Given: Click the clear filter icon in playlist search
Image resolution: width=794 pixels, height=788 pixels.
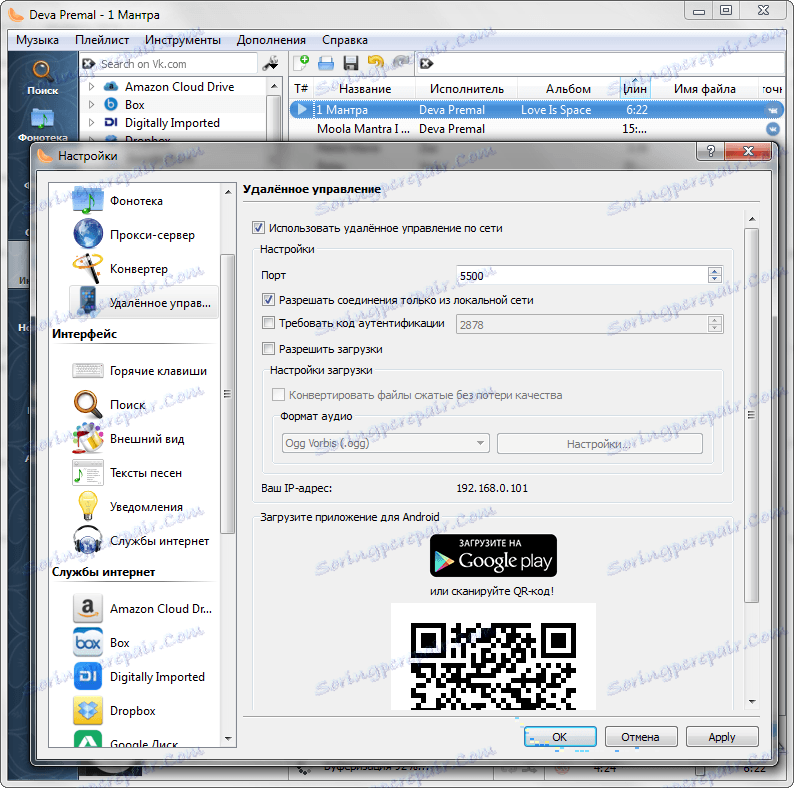Looking at the screenshot, I should coord(426,64).
